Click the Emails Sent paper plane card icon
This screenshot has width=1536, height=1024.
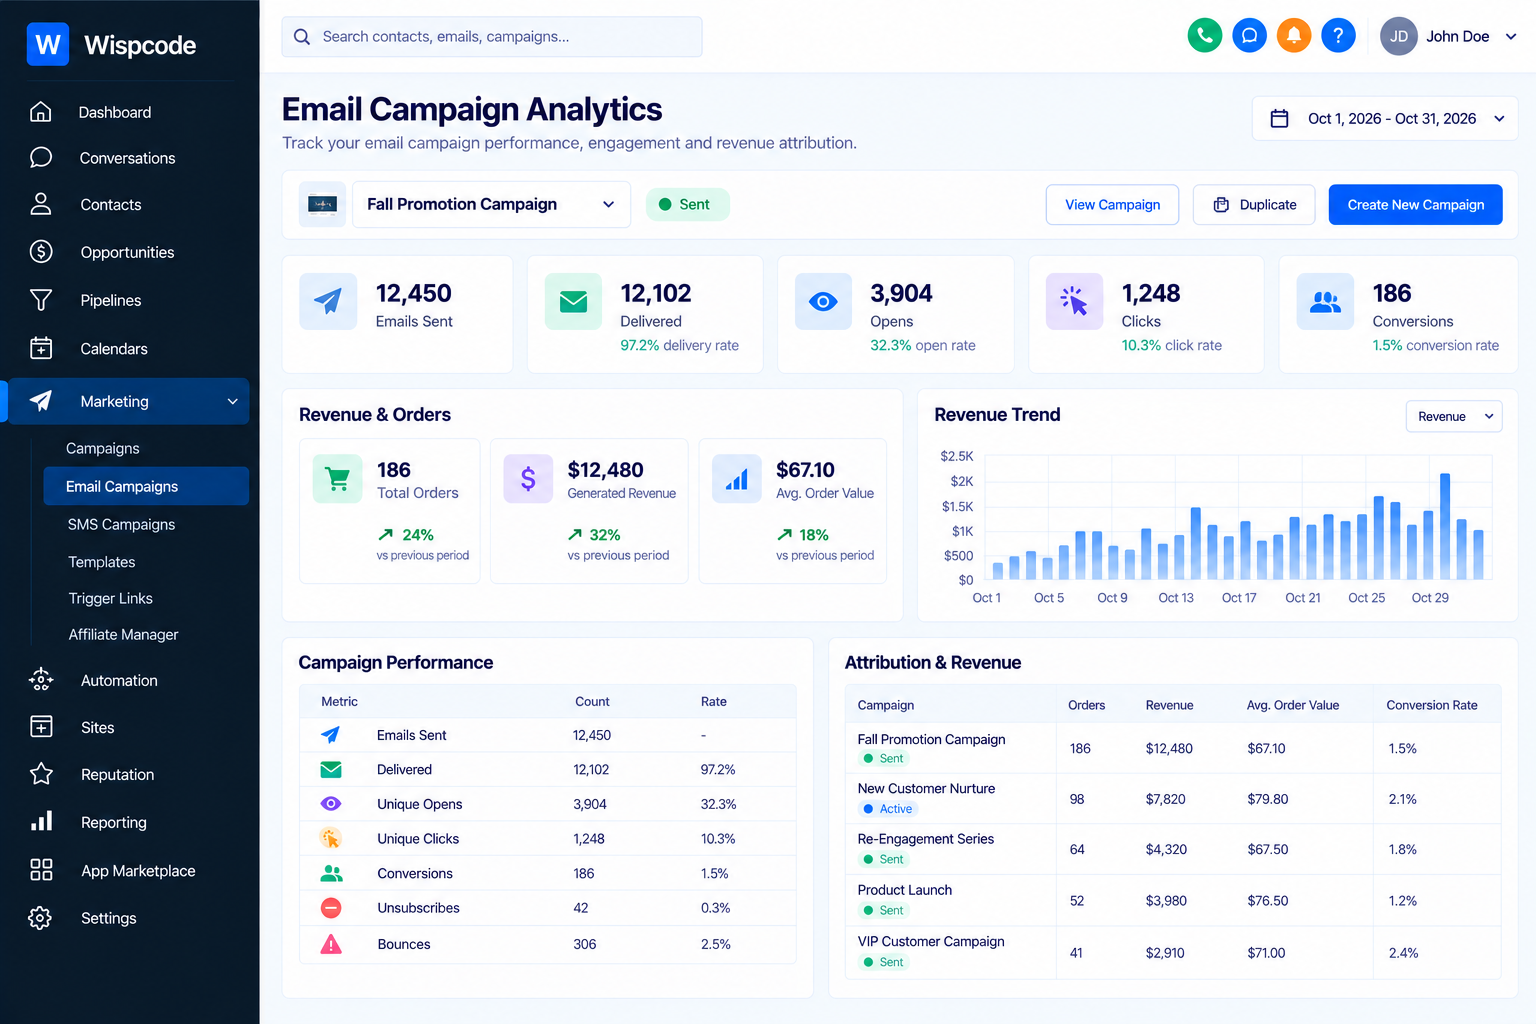click(x=328, y=301)
